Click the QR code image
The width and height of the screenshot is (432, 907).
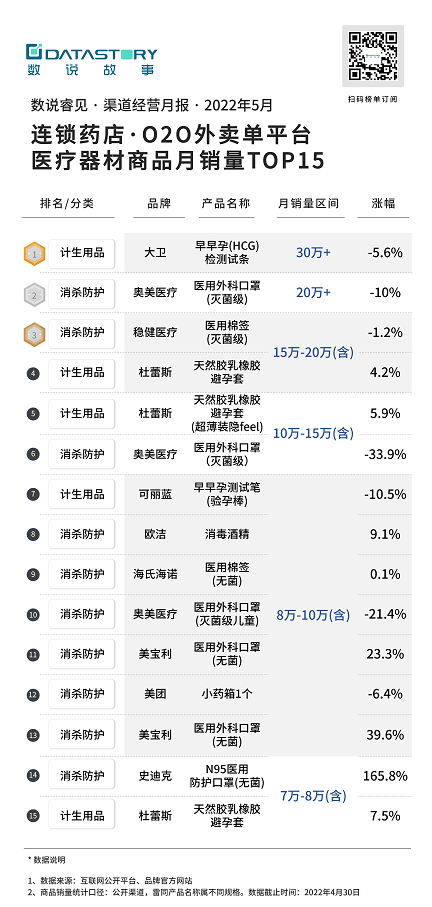[373, 56]
